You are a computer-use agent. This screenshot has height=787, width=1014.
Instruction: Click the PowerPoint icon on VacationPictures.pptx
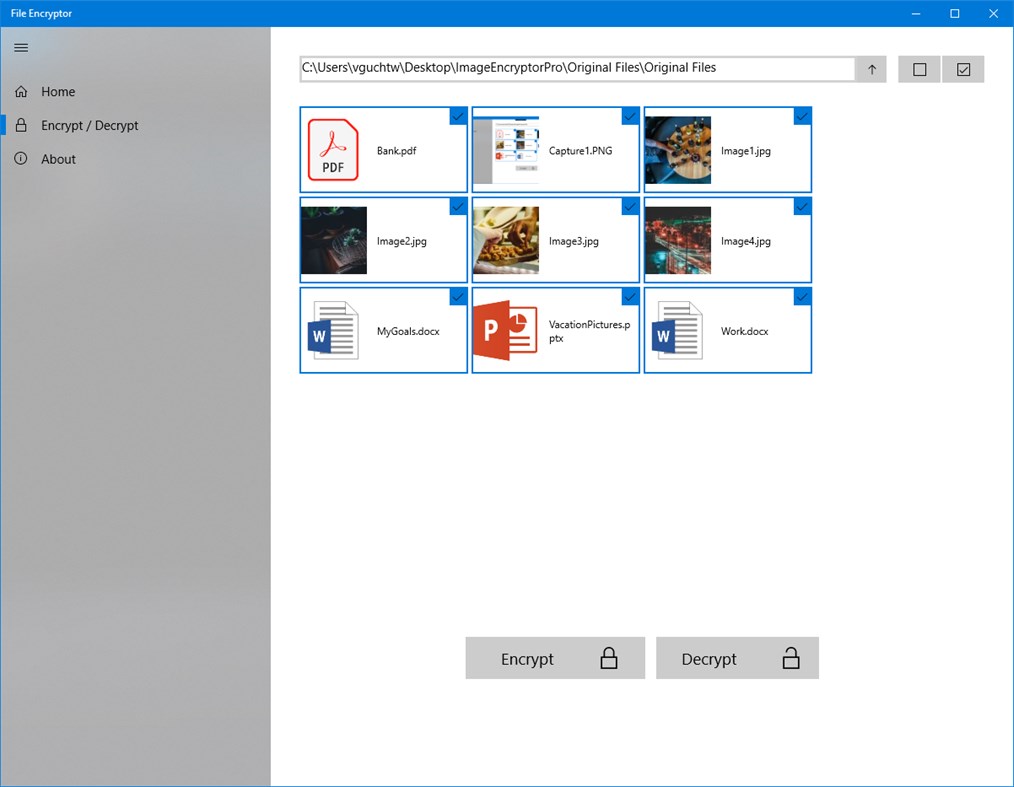(x=505, y=330)
